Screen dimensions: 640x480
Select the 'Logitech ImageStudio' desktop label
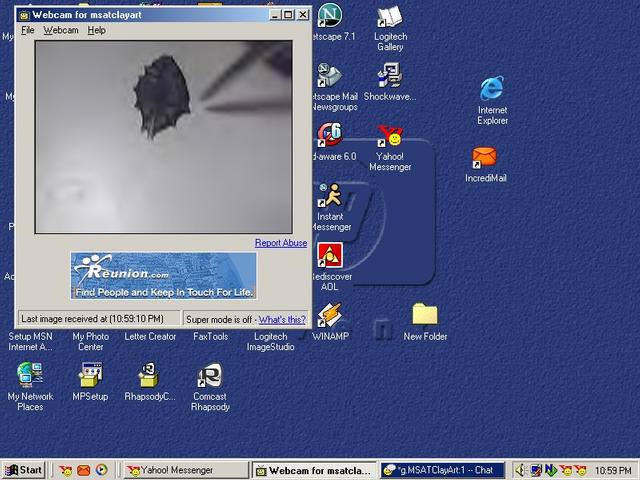tap(270, 342)
